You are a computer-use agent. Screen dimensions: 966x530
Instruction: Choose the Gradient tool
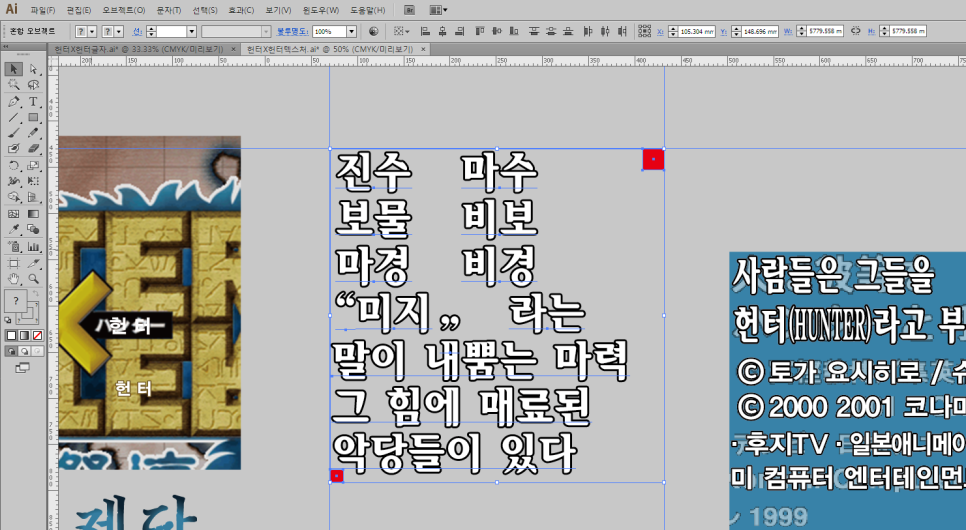pyautogui.click(x=33, y=214)
